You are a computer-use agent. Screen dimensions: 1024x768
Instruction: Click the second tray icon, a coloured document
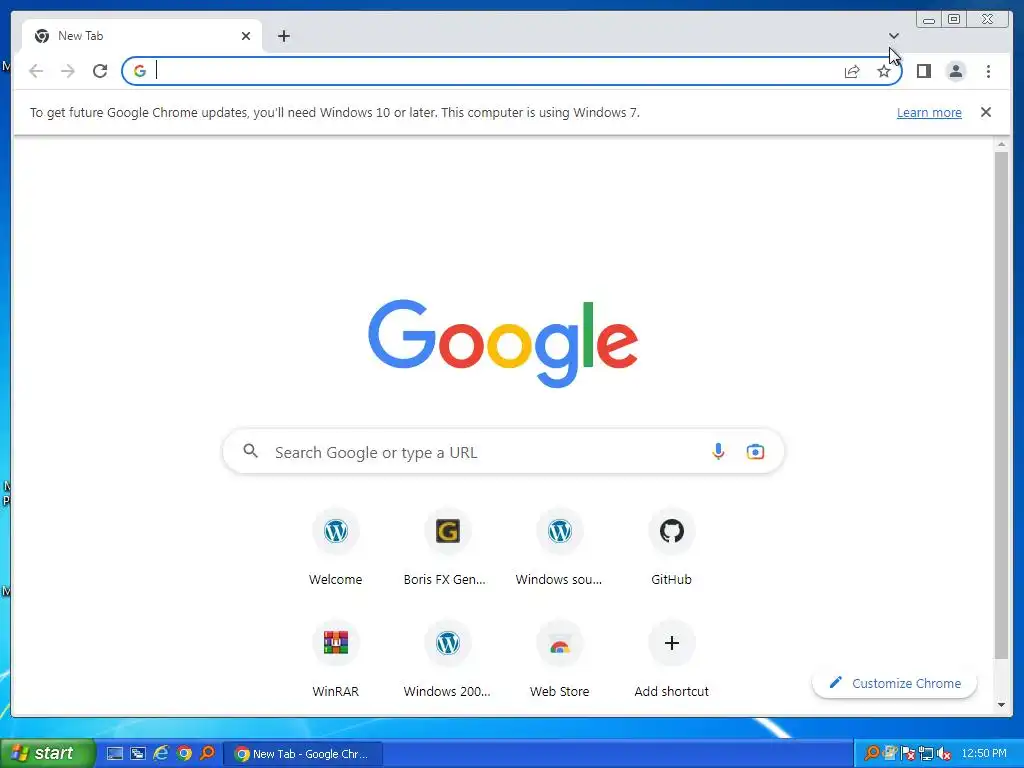coord(891,753)
